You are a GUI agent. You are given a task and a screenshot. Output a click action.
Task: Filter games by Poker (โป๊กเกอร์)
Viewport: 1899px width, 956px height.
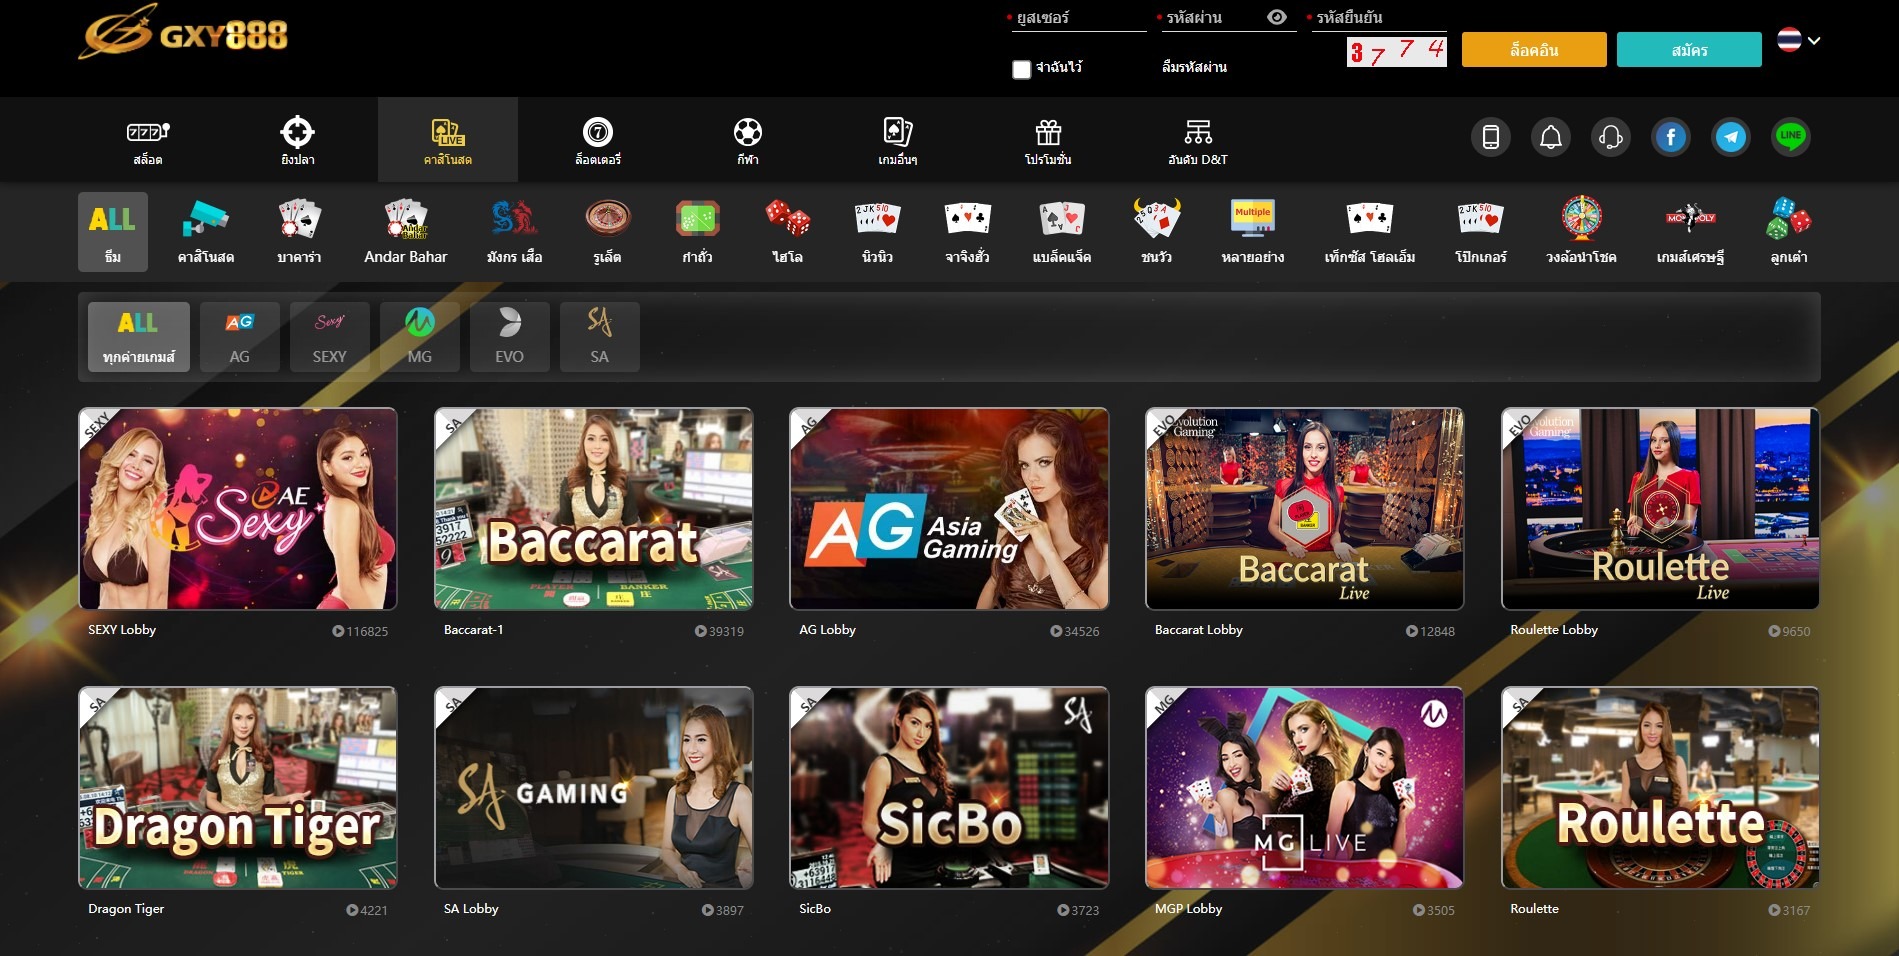point(1481,232)
